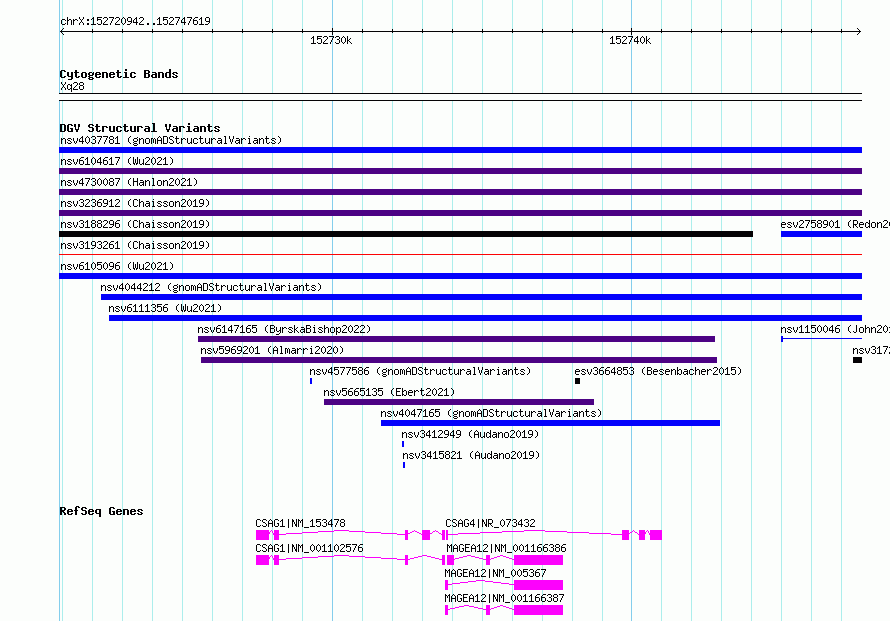Click nsv3236912 (Chaisson2019) label

(135, 203)
